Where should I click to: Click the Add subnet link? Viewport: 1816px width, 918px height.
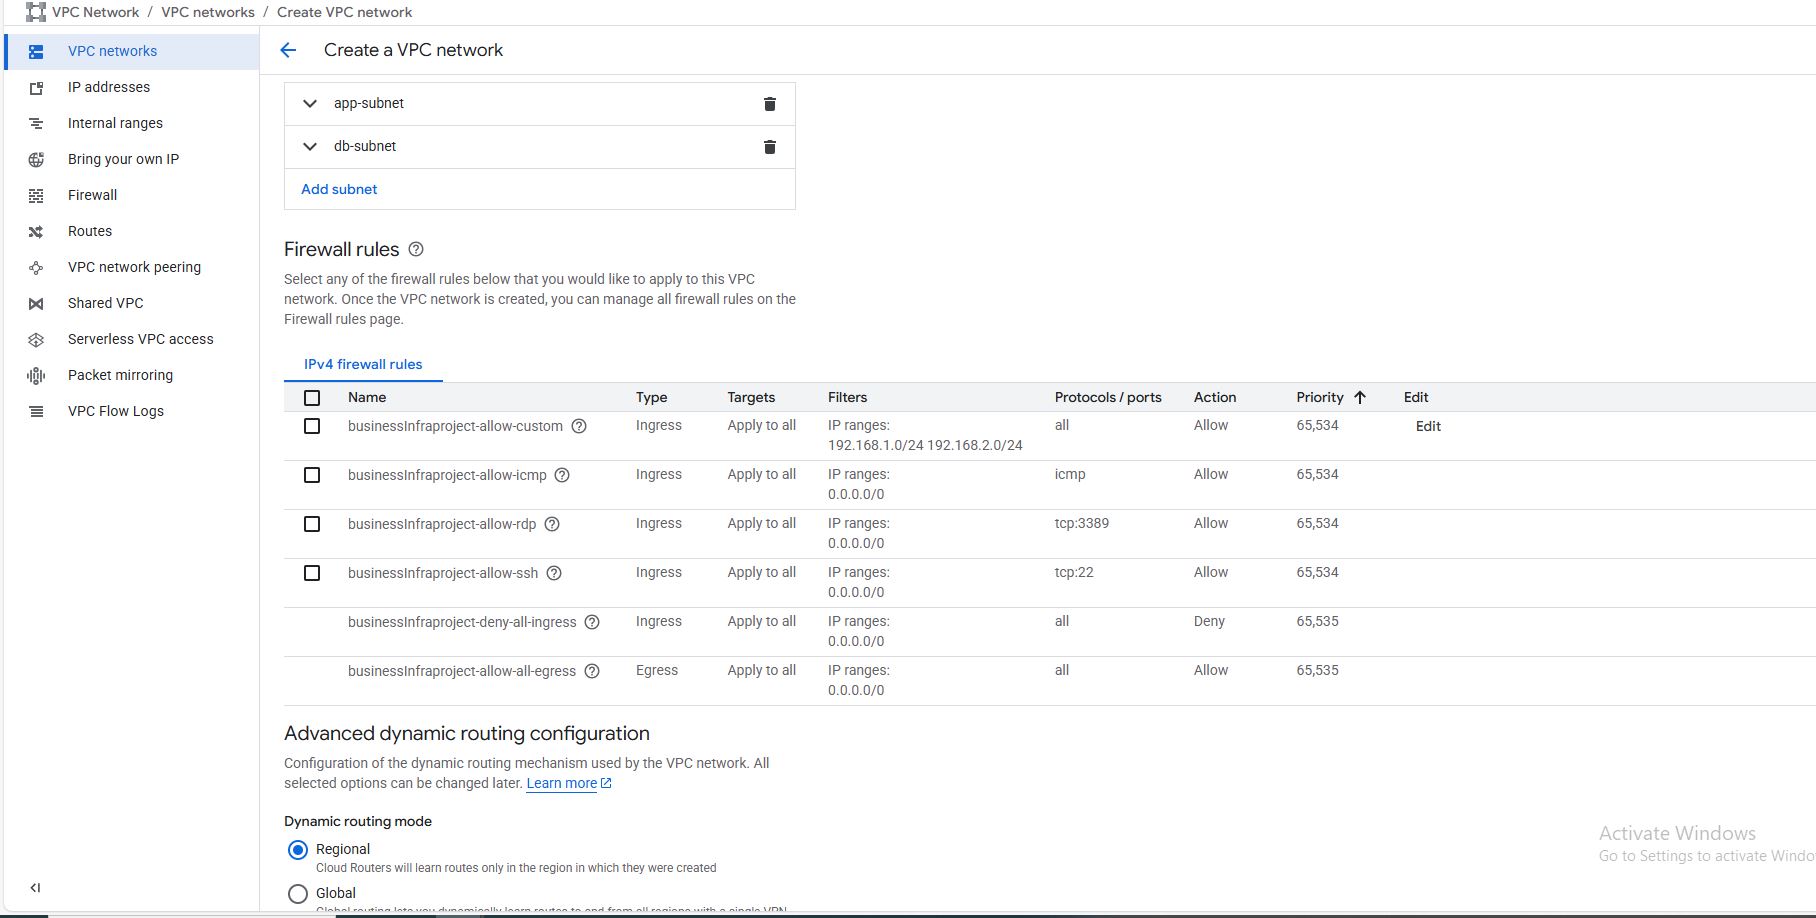coord(339,189)
